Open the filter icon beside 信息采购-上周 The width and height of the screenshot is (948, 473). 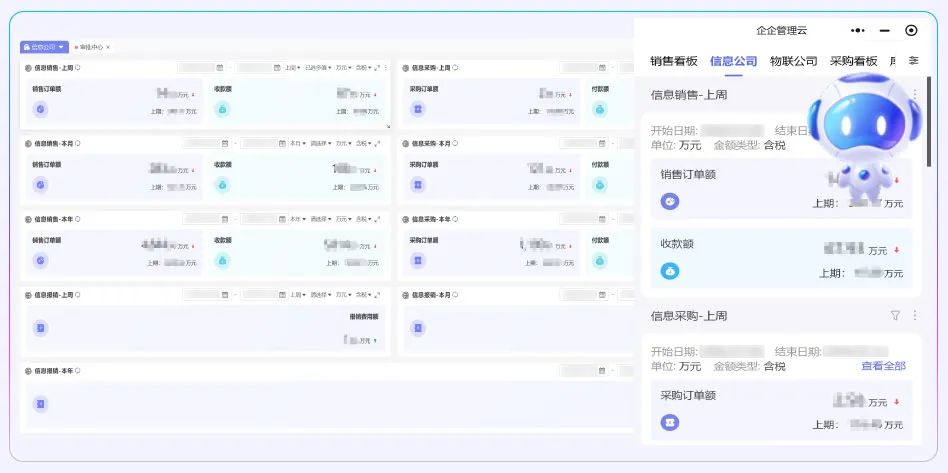pyautogui.click(x=895, y=315)
